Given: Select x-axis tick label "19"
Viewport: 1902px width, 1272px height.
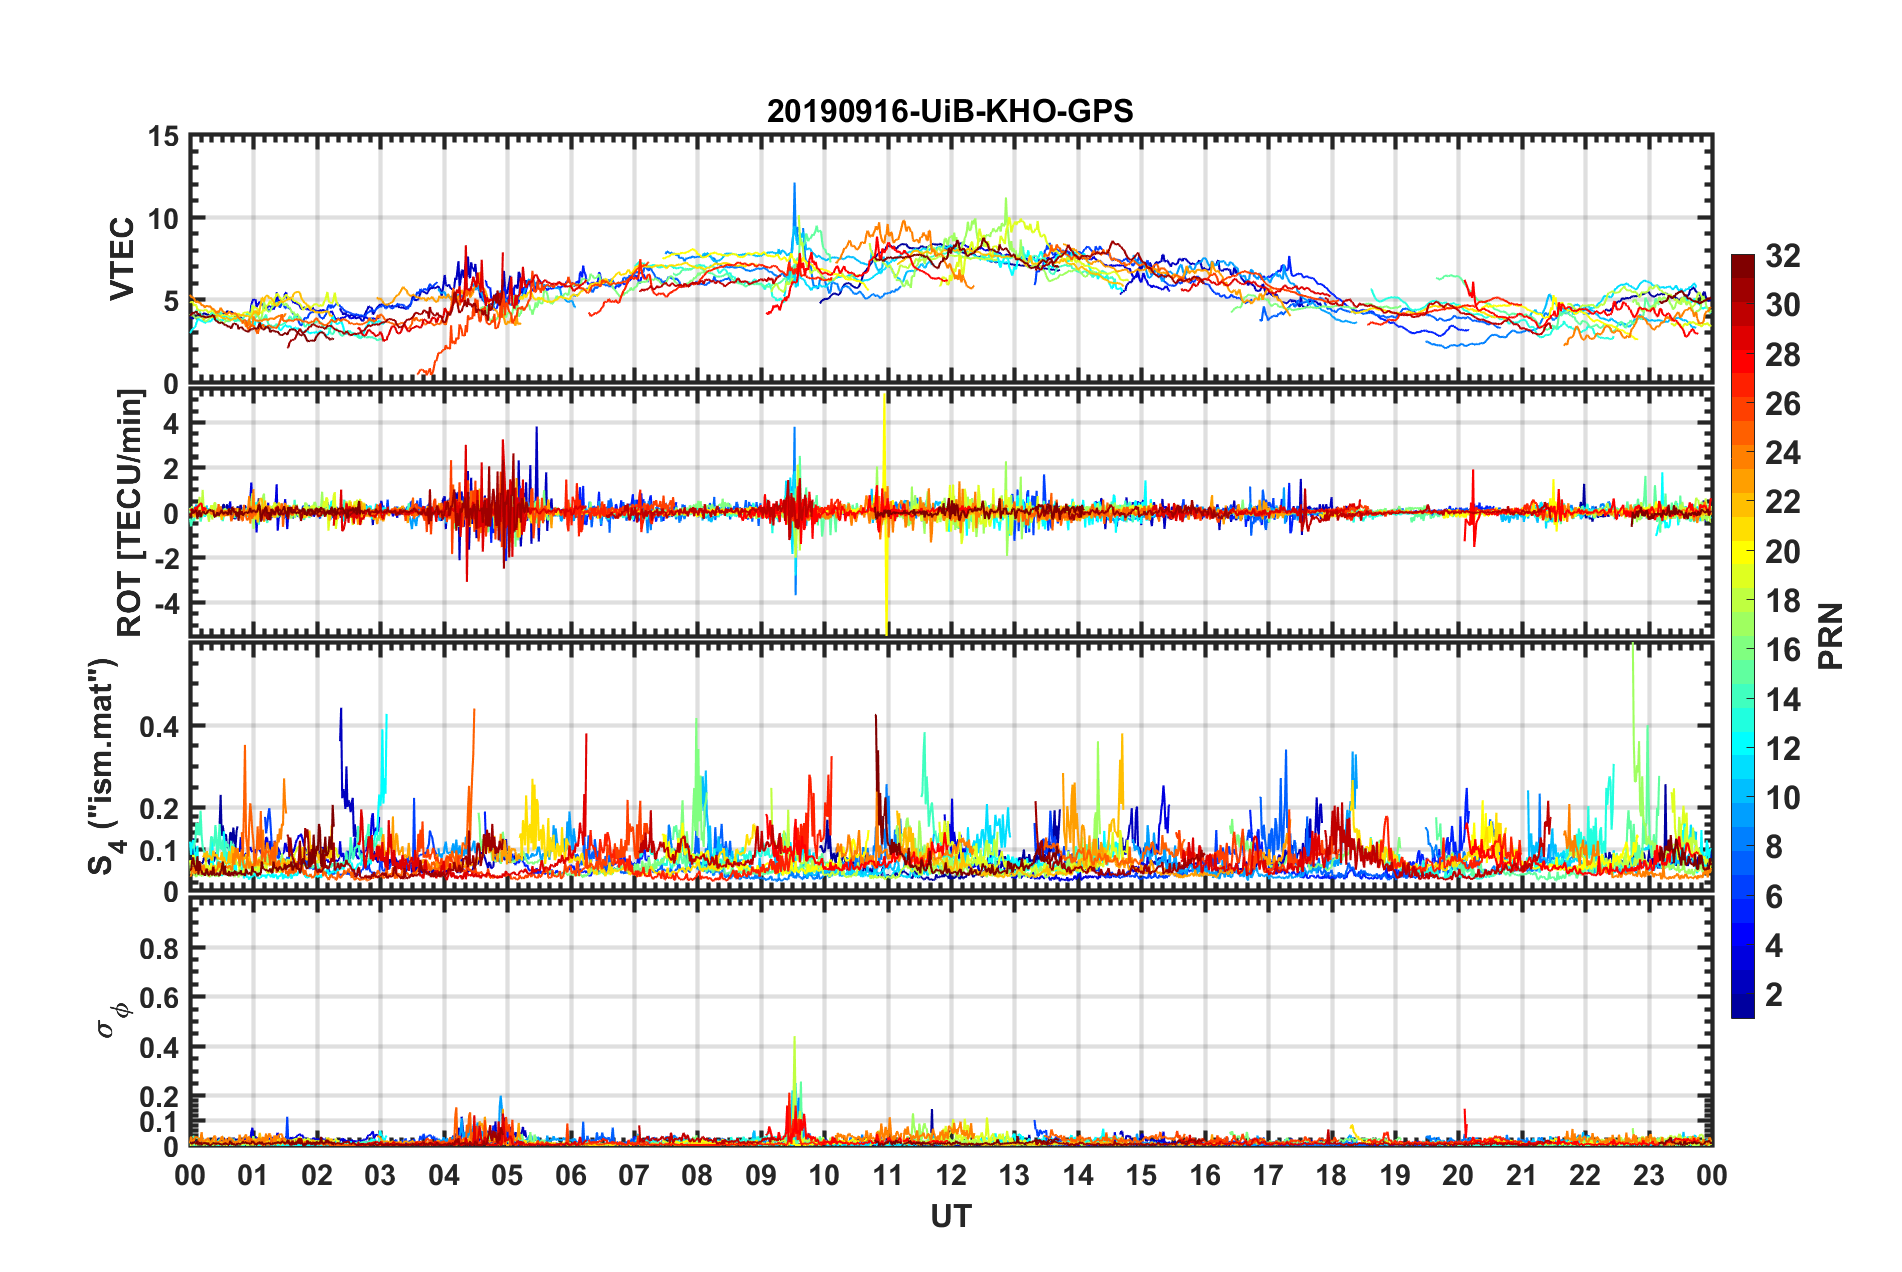Looking at the screenshot, I should (x=1395, y=1175).
